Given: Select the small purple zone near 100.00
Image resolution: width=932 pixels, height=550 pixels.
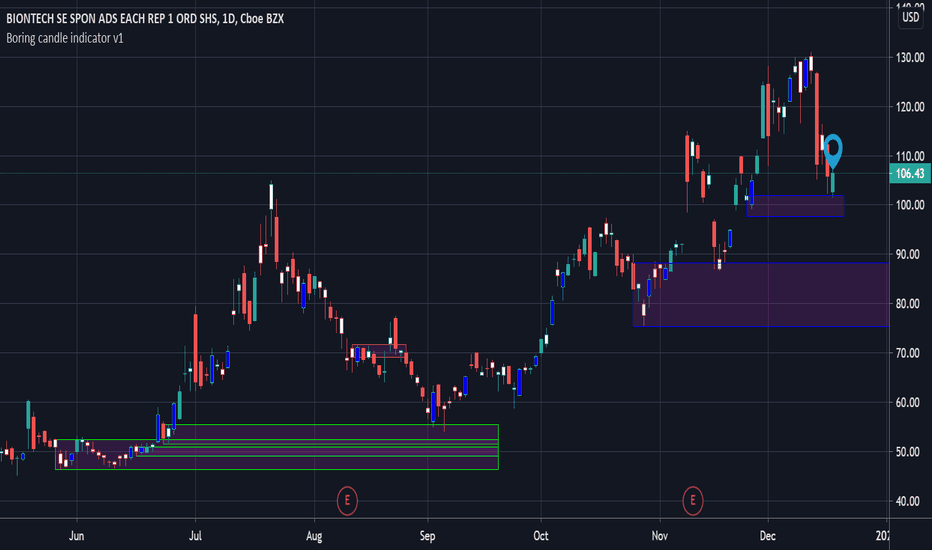Looking at the screenshot, I should point(795,206).
